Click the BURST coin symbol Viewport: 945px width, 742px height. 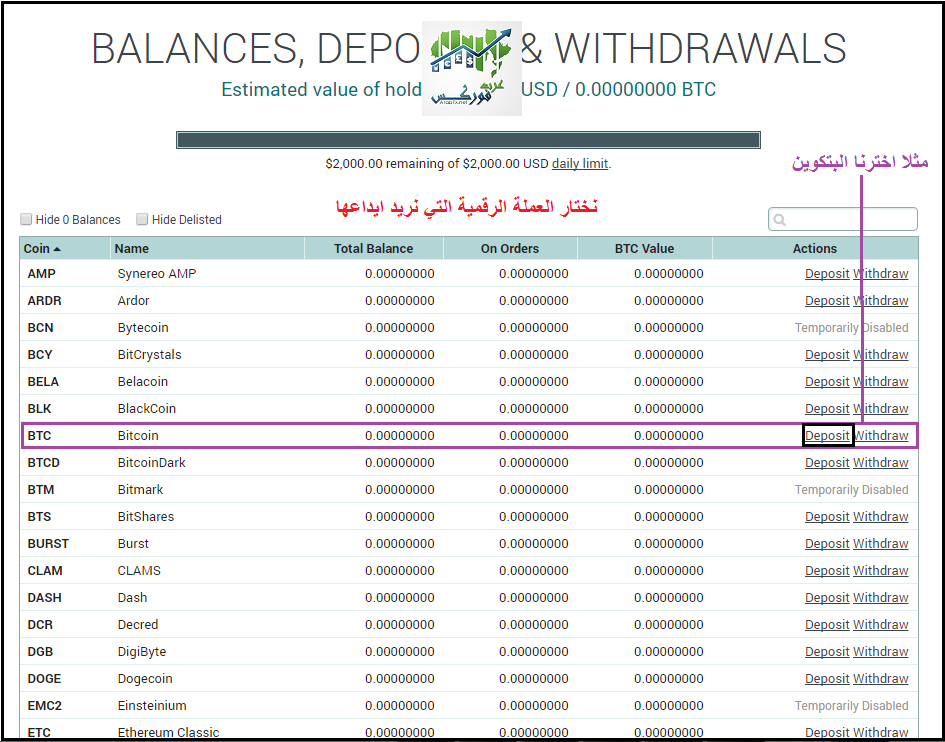point(48,544)
